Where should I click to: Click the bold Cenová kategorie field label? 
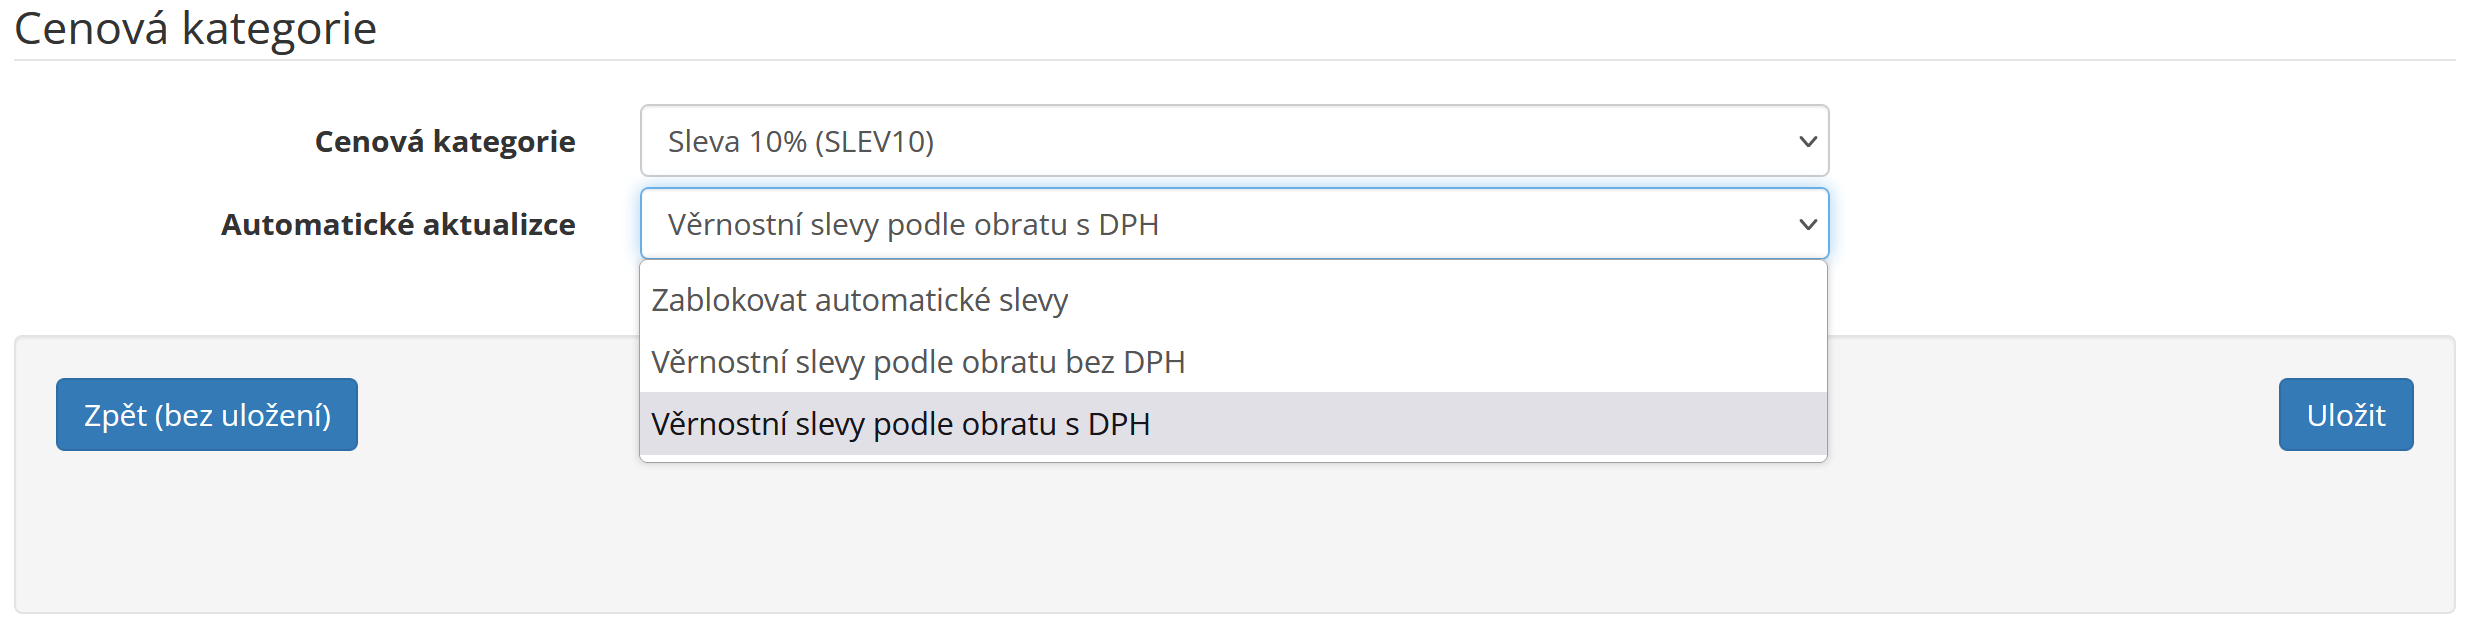click(445, 142)
